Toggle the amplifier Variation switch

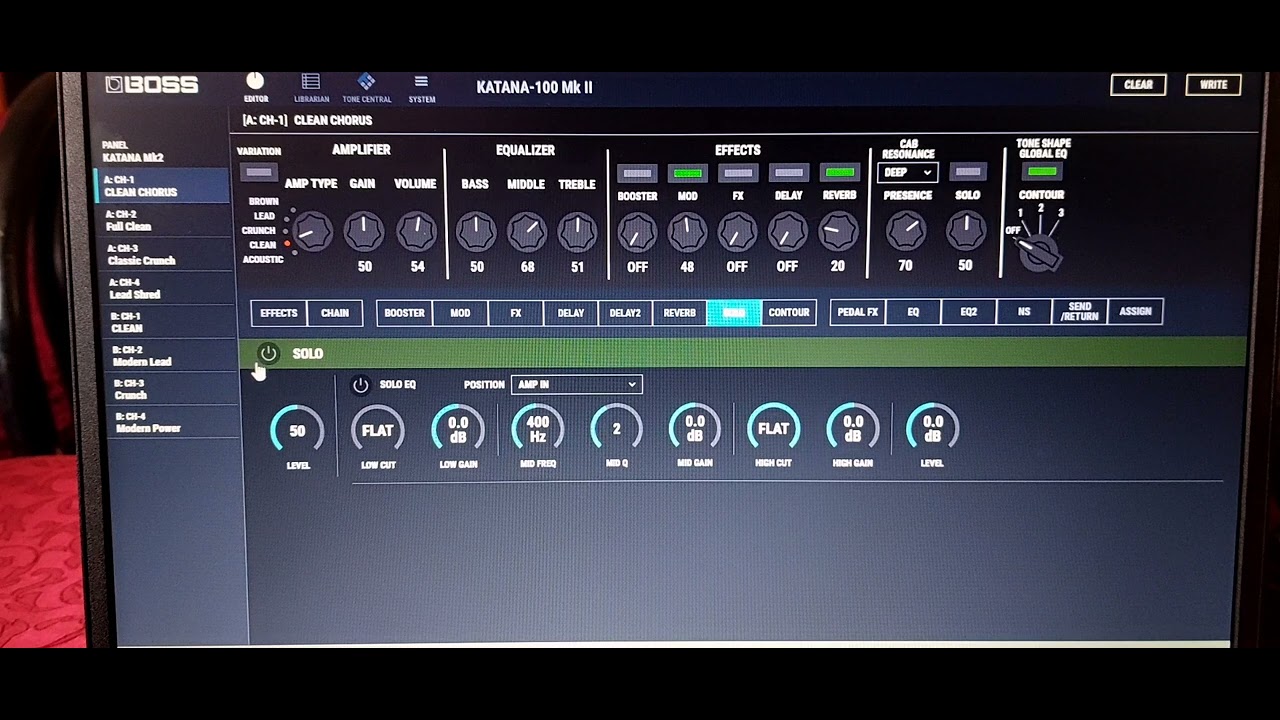point(259,173)
